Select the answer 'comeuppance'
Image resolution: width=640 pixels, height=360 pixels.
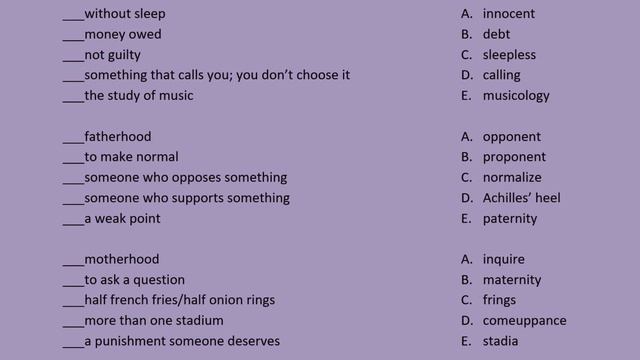[x=524, y=321]
